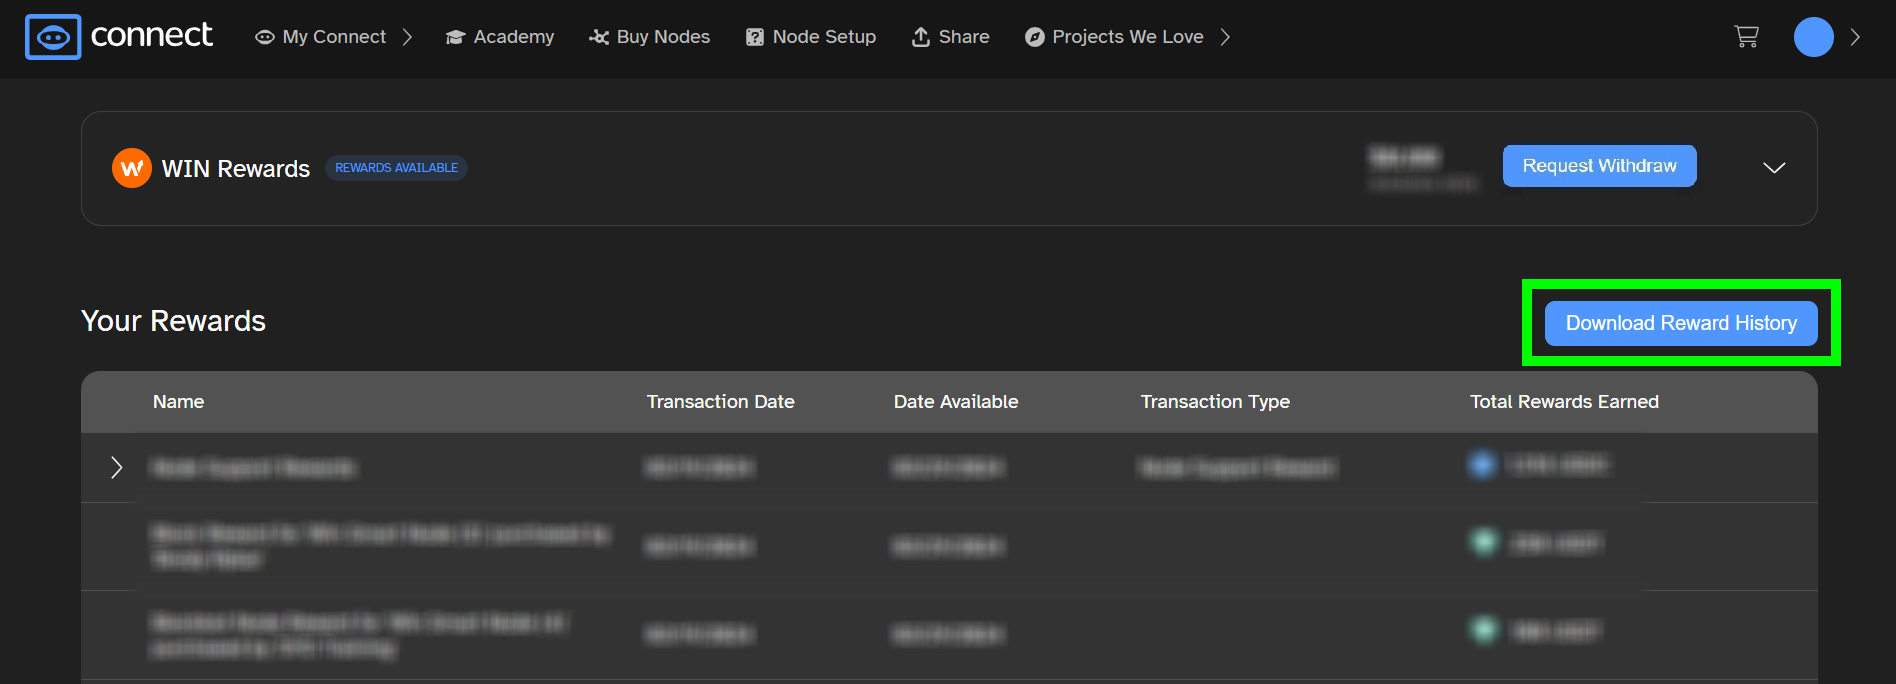Click the blue token icon in first row
Screen dimensions: 1896x684
[1482, 464]
